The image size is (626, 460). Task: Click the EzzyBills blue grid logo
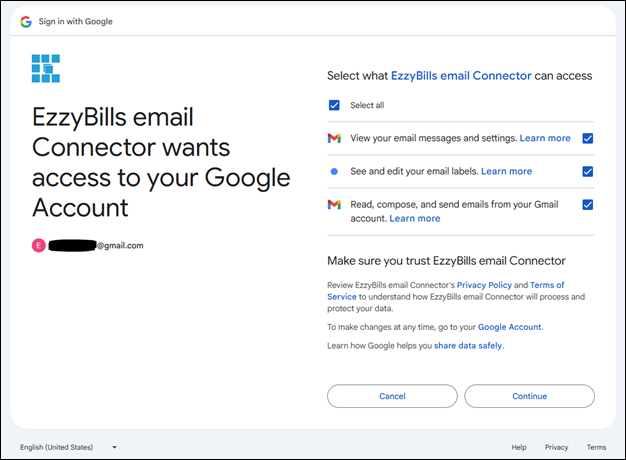tap(46, 68)
